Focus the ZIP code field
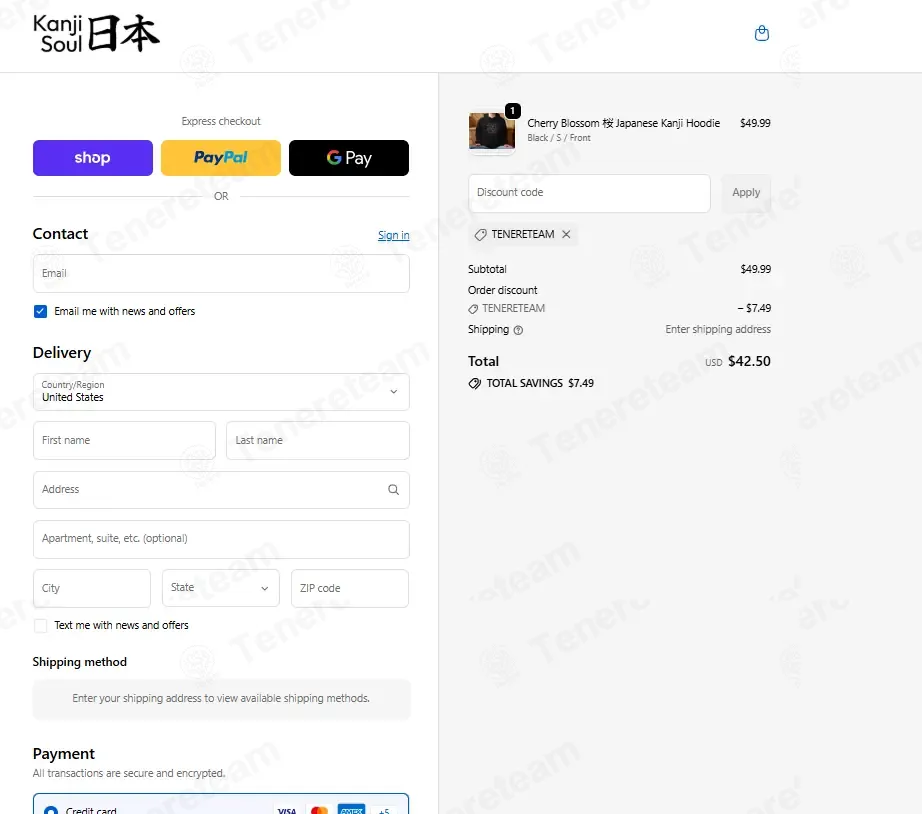 coord(349,588)
